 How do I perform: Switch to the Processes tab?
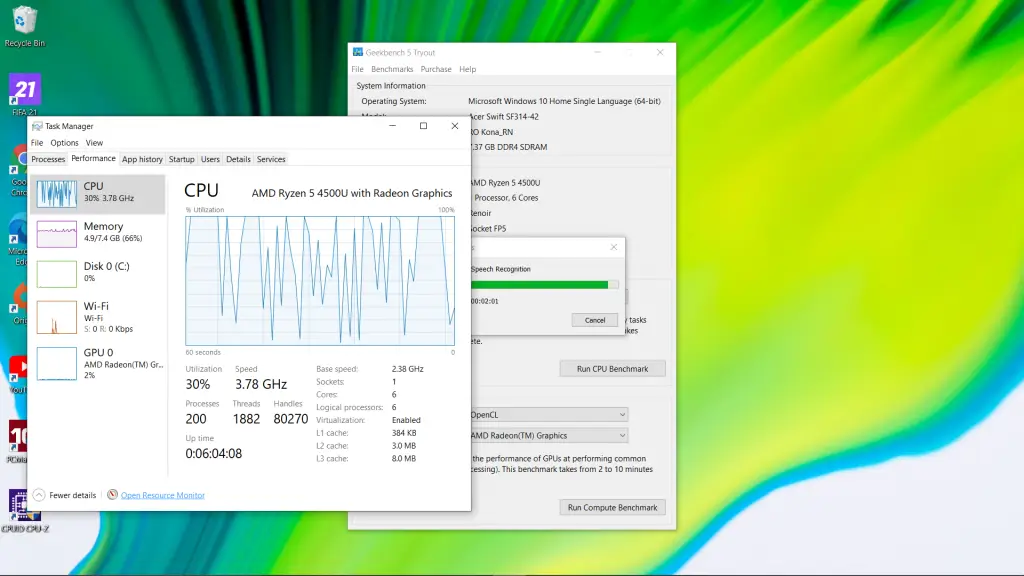click(48, 159)
